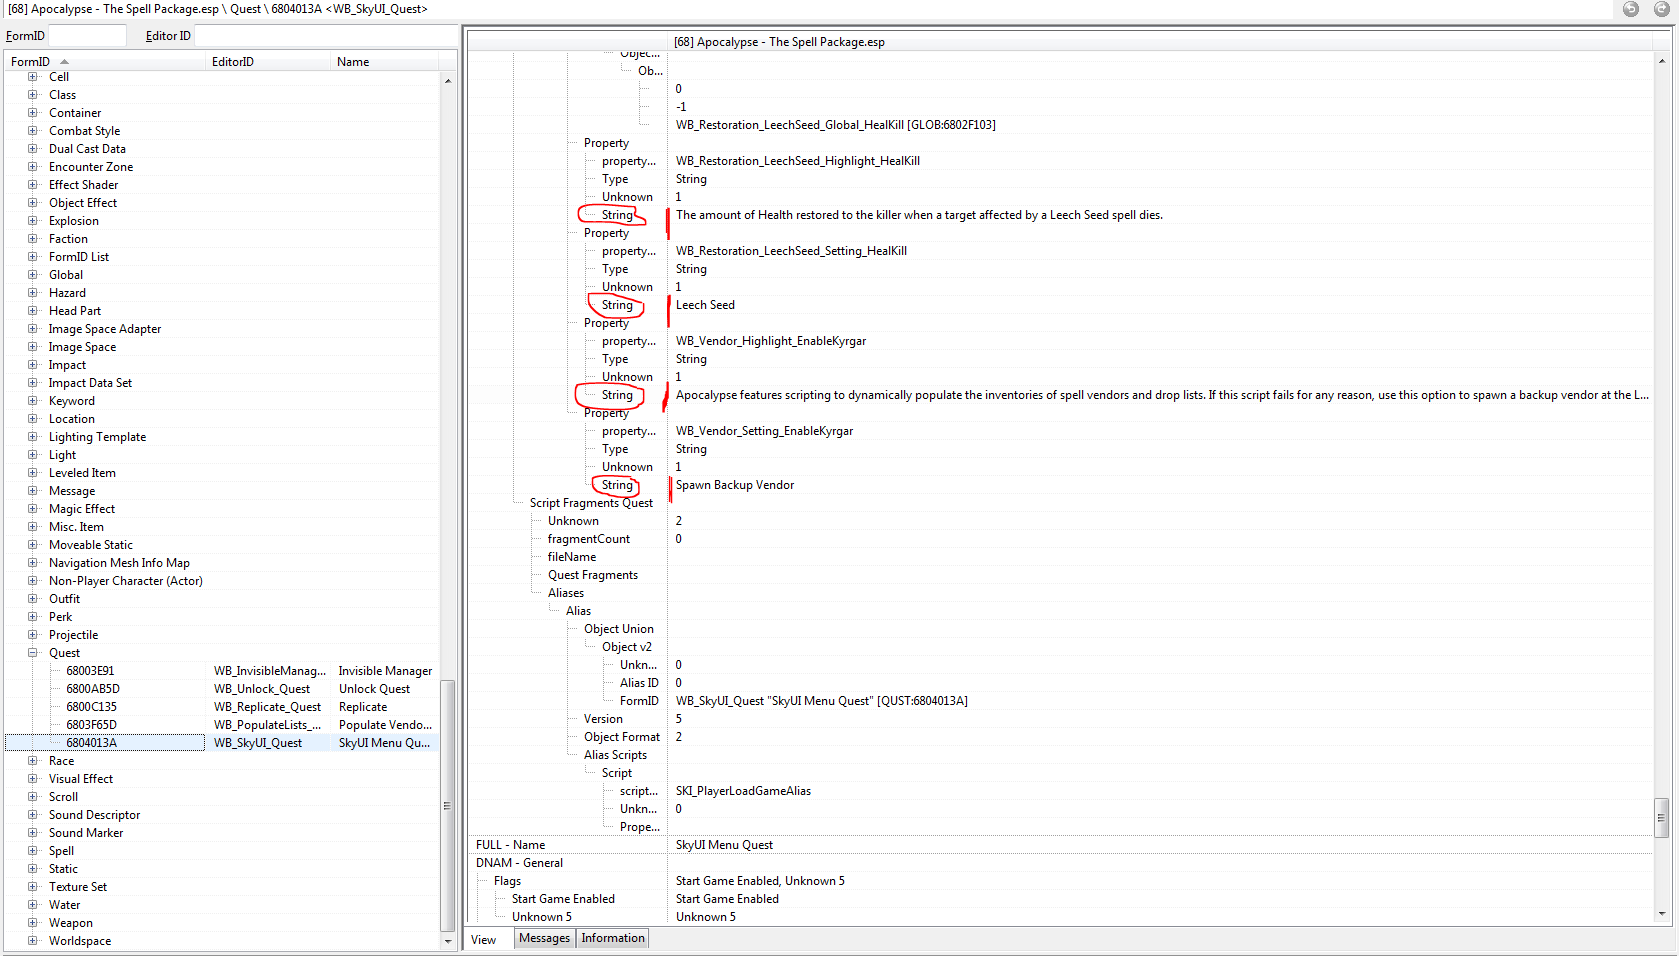
Task: Expand the Spell record group
Action: (x=33, y=851)
